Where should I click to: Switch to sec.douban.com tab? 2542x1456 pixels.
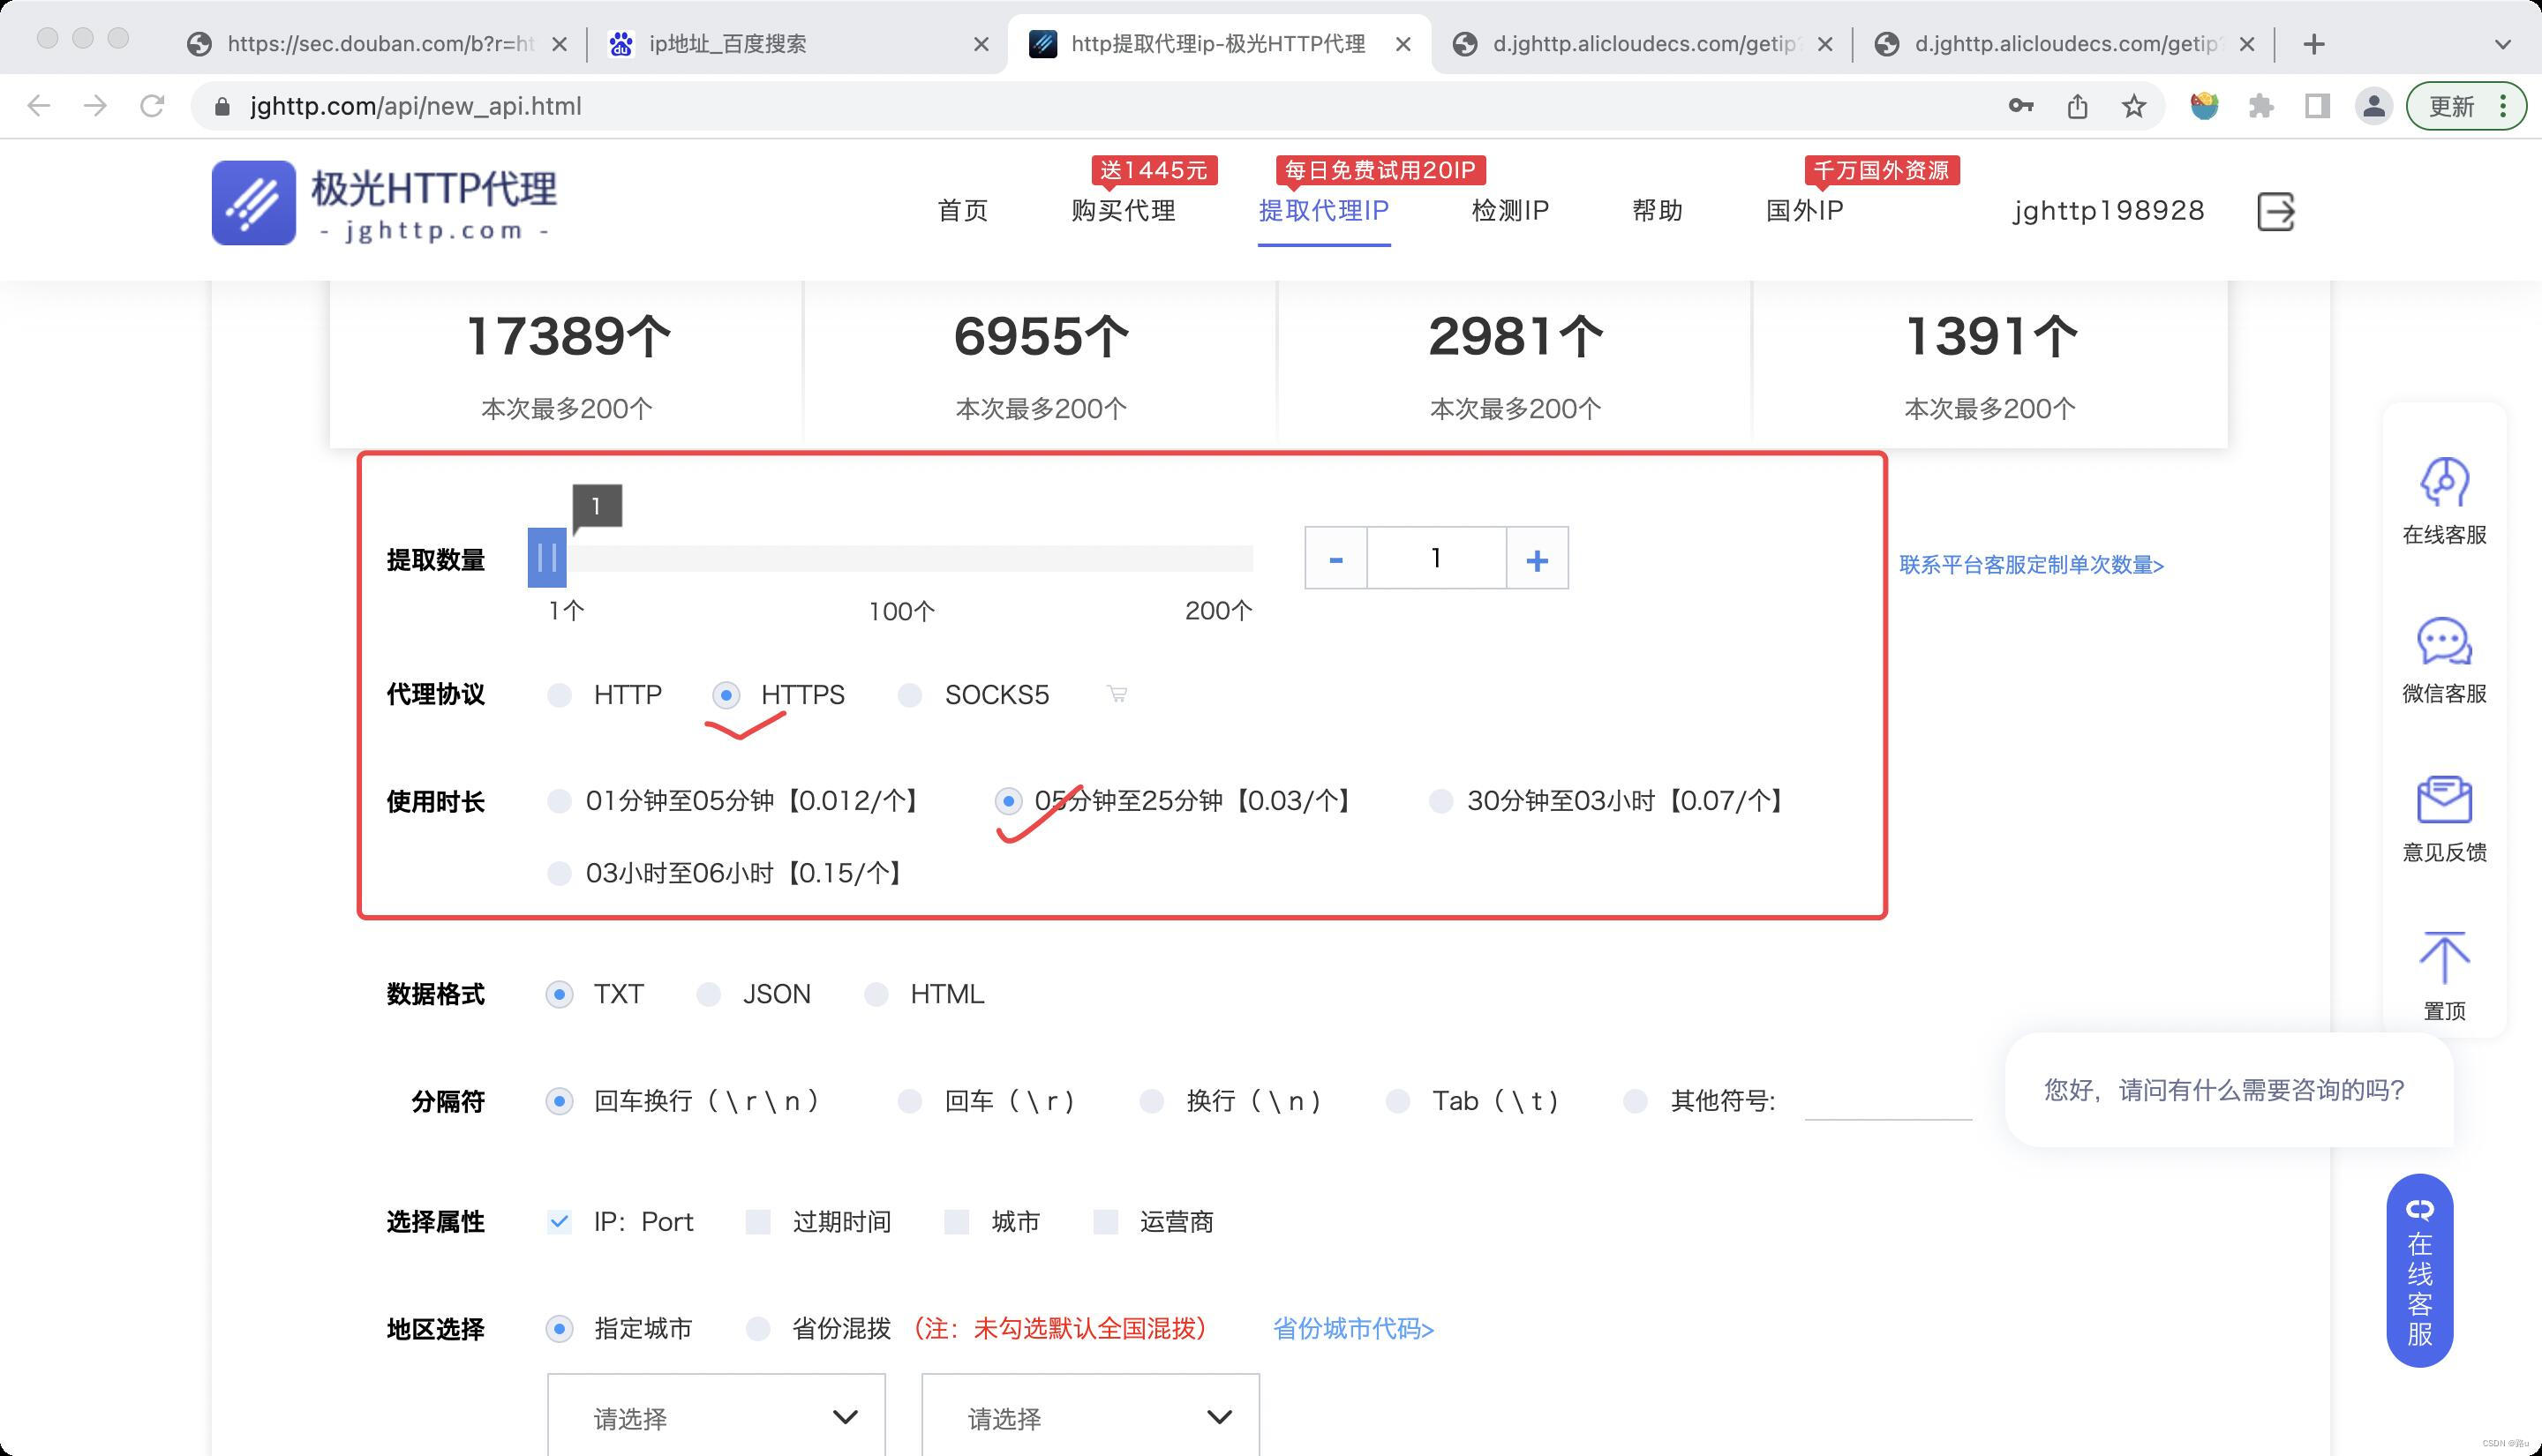(x=378, y=44)
